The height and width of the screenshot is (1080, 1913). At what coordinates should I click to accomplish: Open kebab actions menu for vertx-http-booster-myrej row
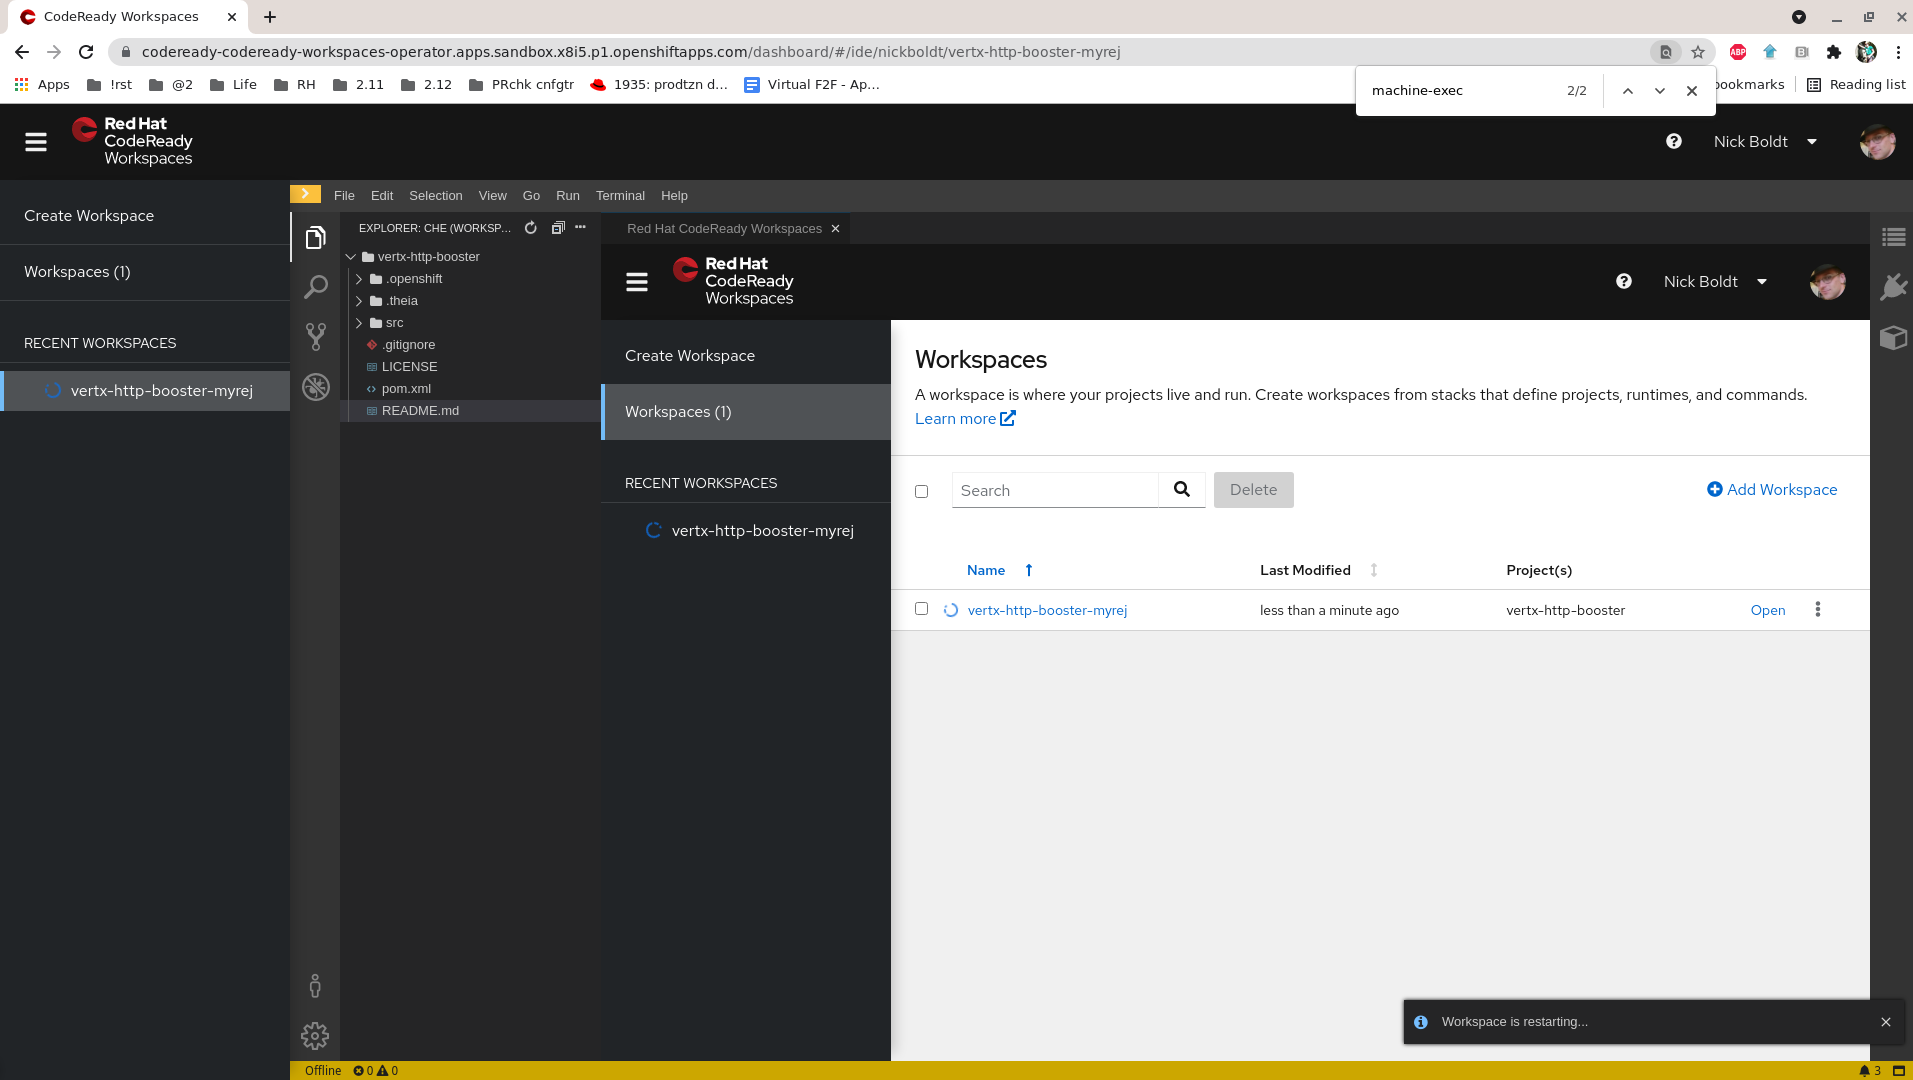pyautogui.click(x=1817, y=610)
